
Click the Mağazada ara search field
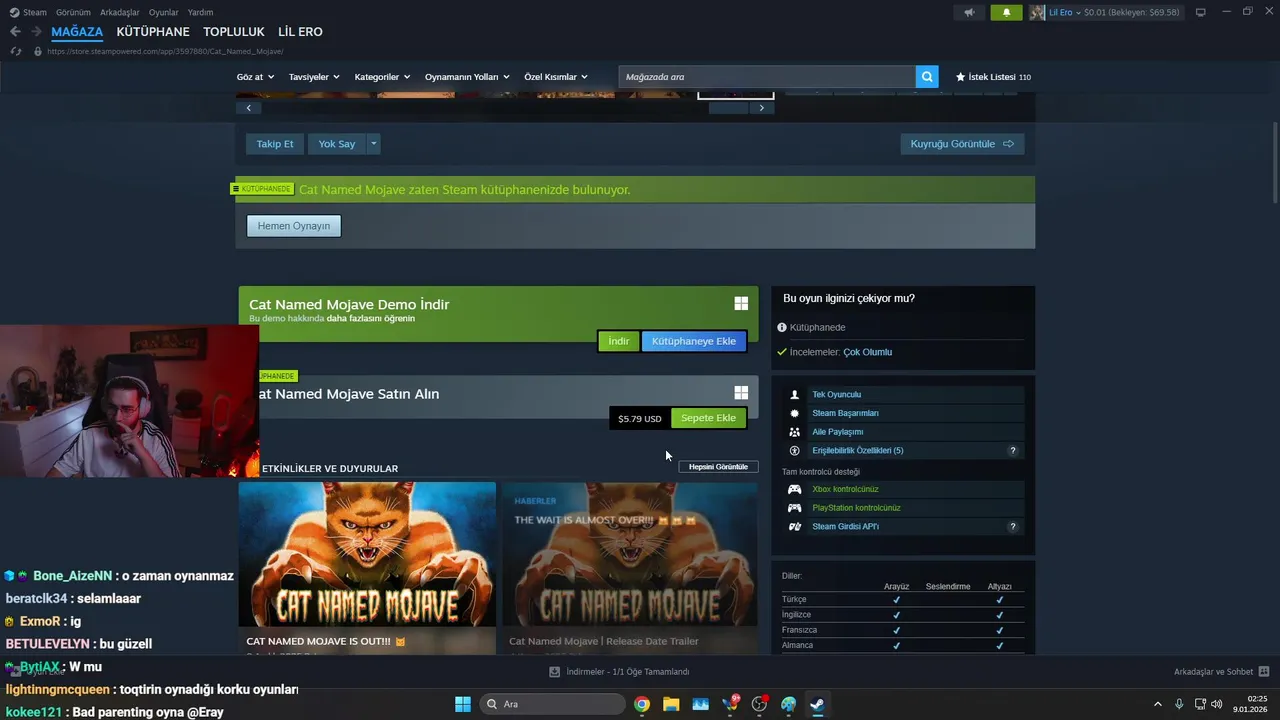767,77
